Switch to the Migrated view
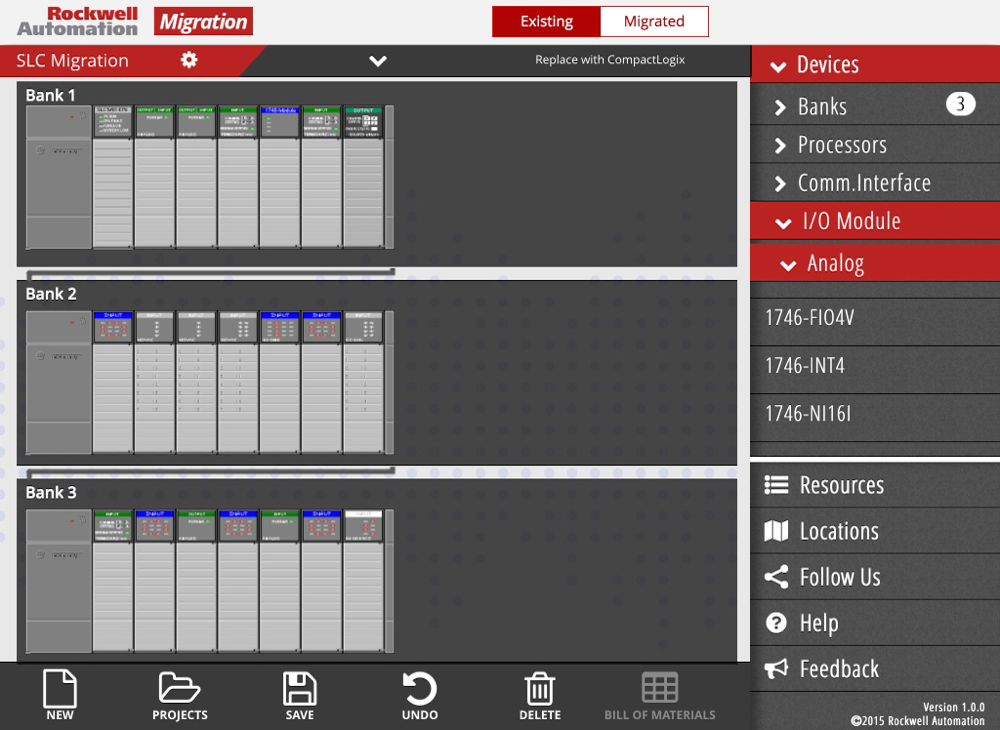 [x=654, y=21]
